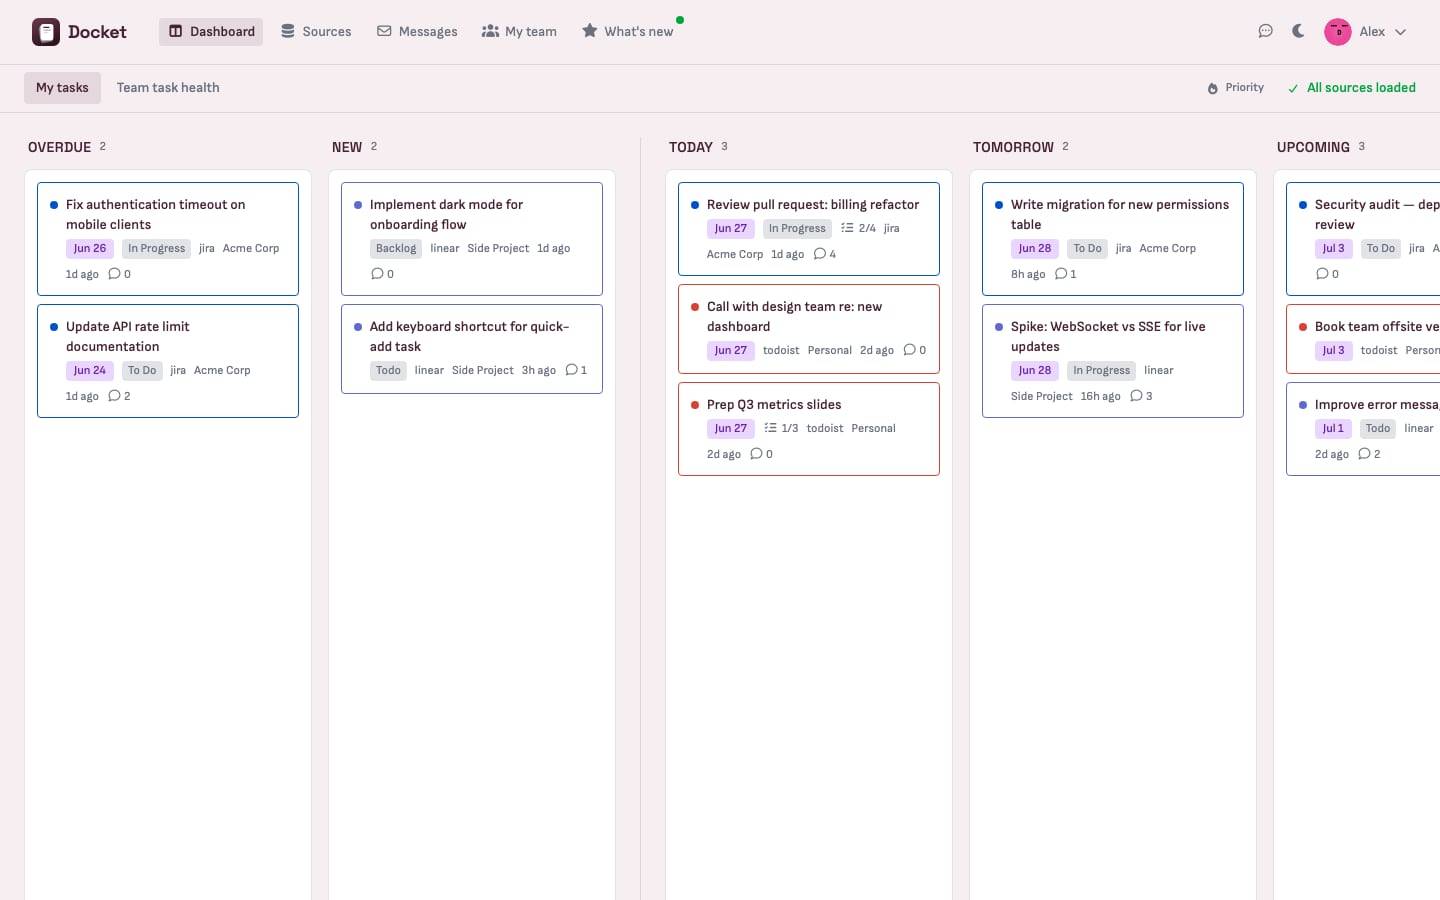Open Prep Q3 metrics slides task
Screen dimensions: 1440x900
809,429
